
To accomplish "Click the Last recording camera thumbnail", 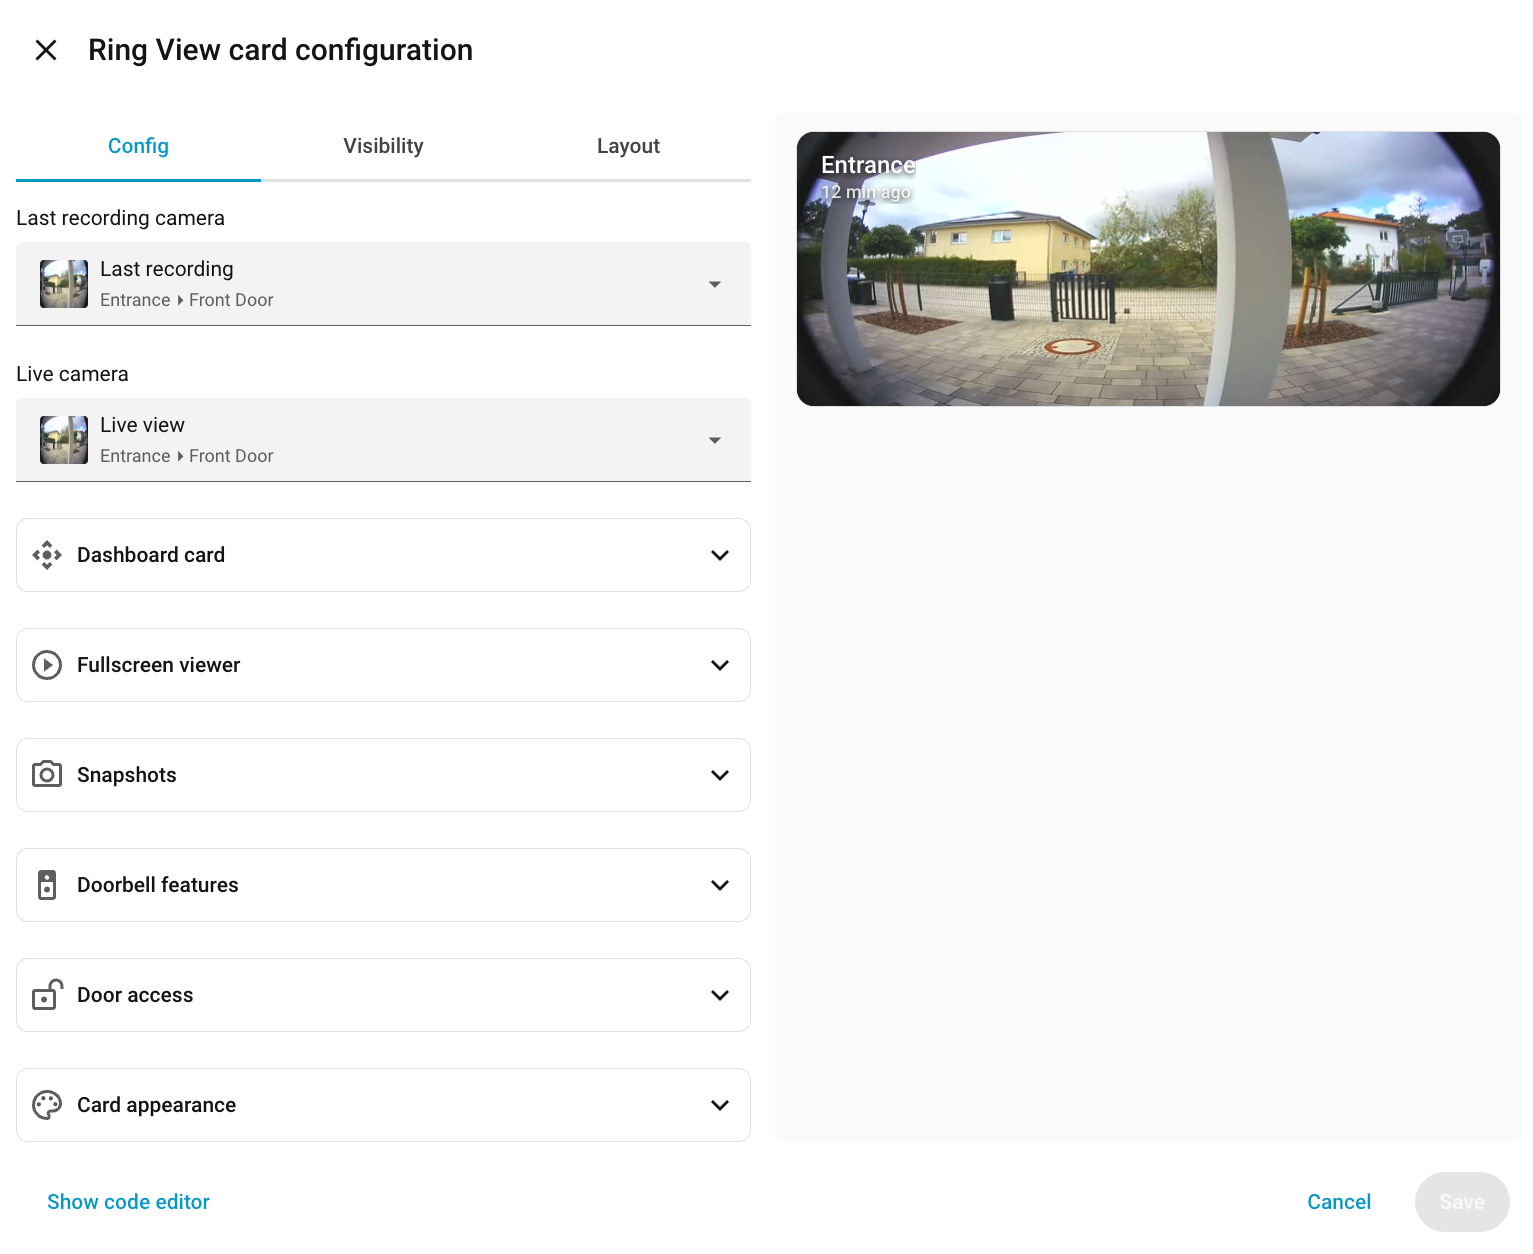I will (x=64, y=284).
